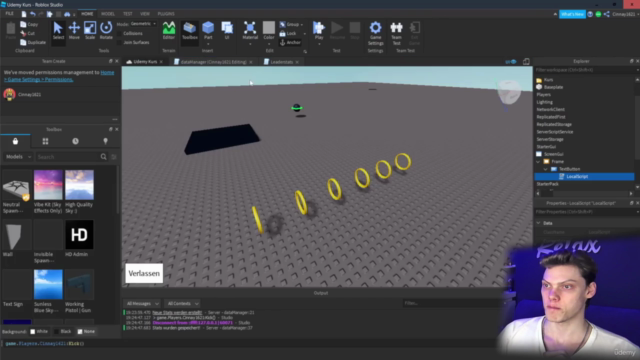640x360 pixels.
Task: Open All Contexts output dropdown
Action: coord(182,304)
